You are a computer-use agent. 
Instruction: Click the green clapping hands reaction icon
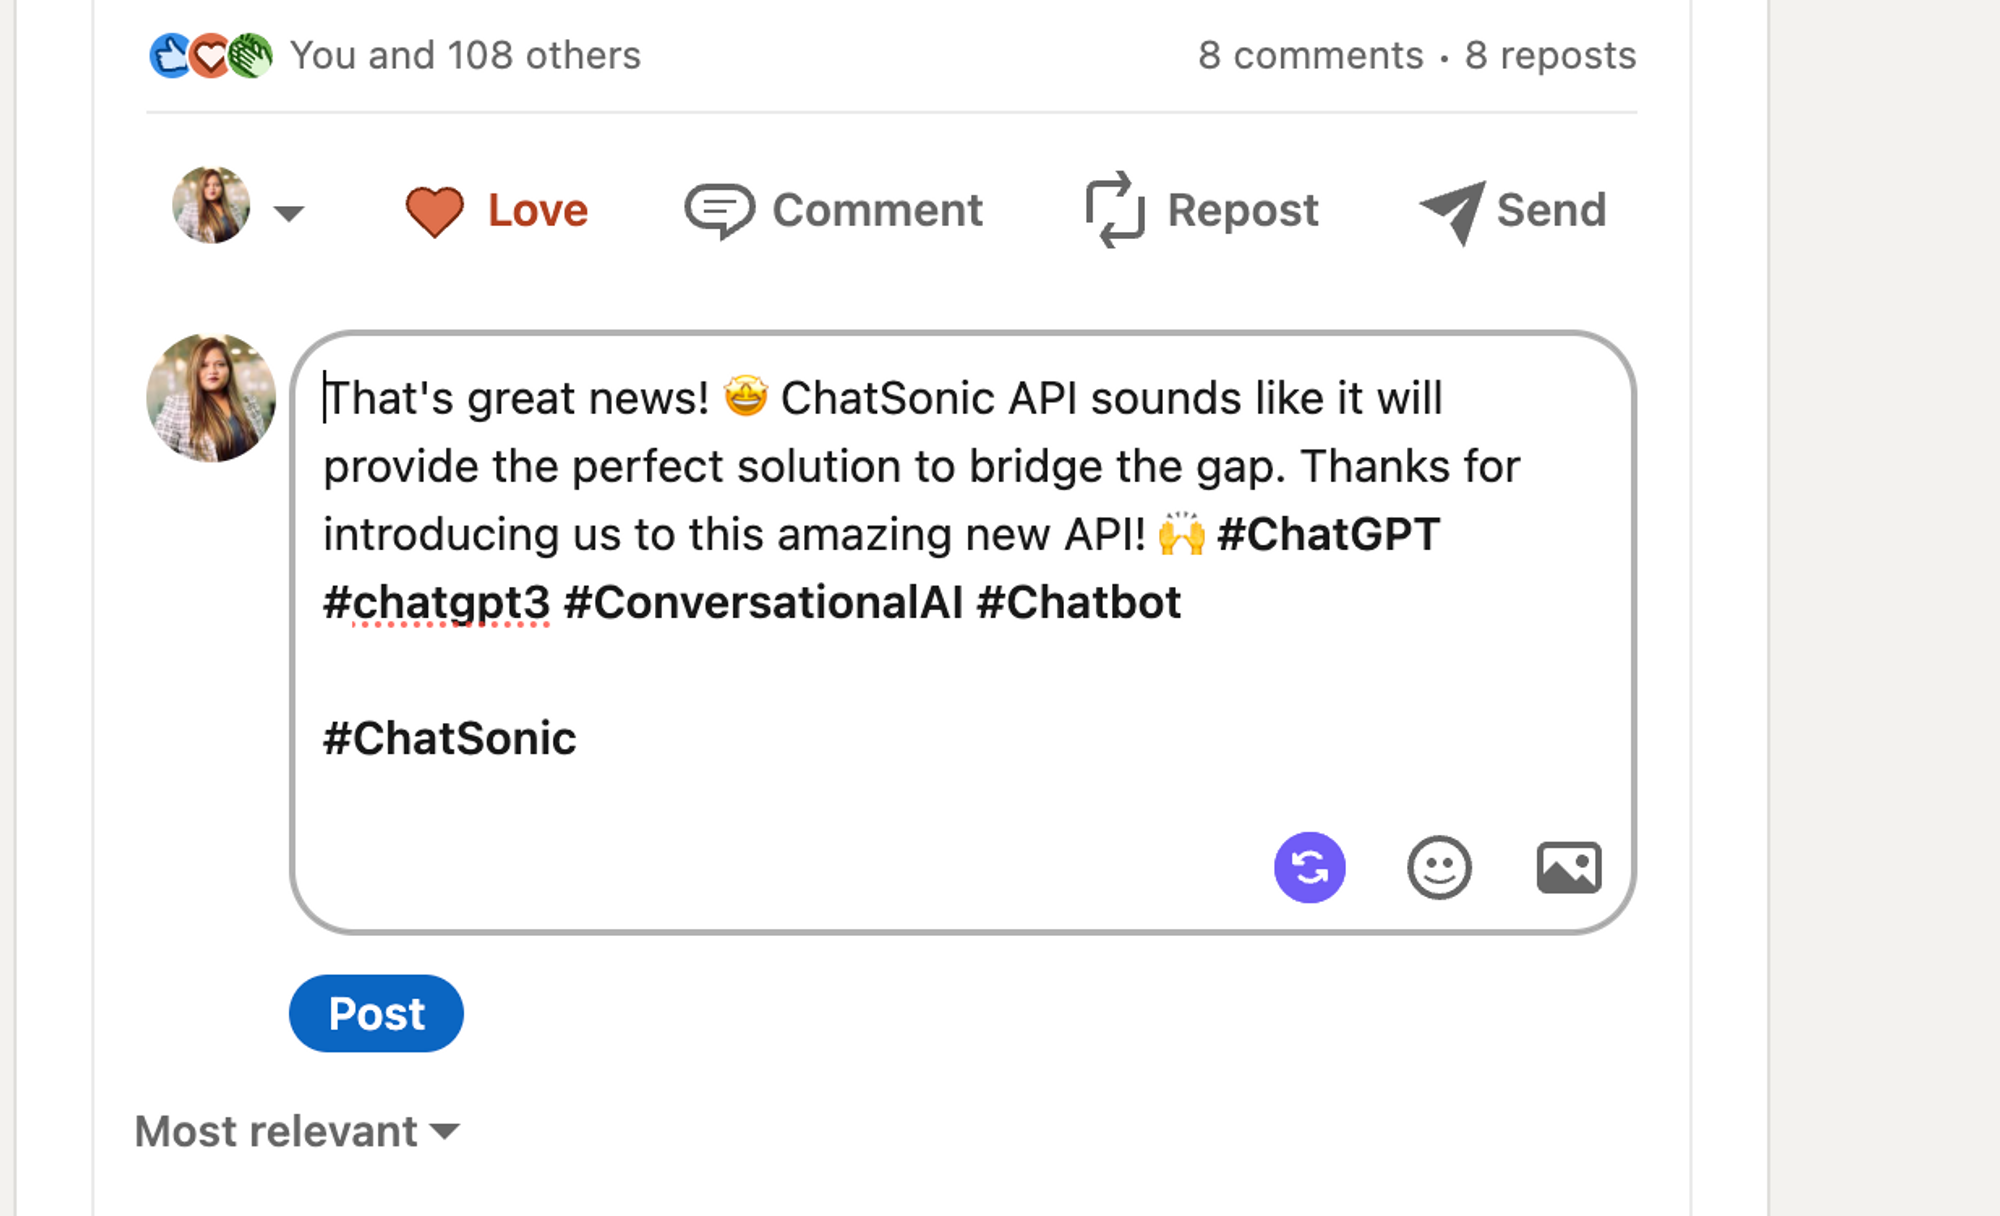point(250,55)
